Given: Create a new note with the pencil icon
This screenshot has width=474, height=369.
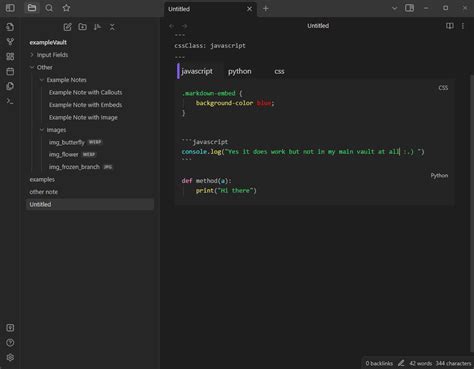Looking at the screenshot, I should tap(67, 27).
